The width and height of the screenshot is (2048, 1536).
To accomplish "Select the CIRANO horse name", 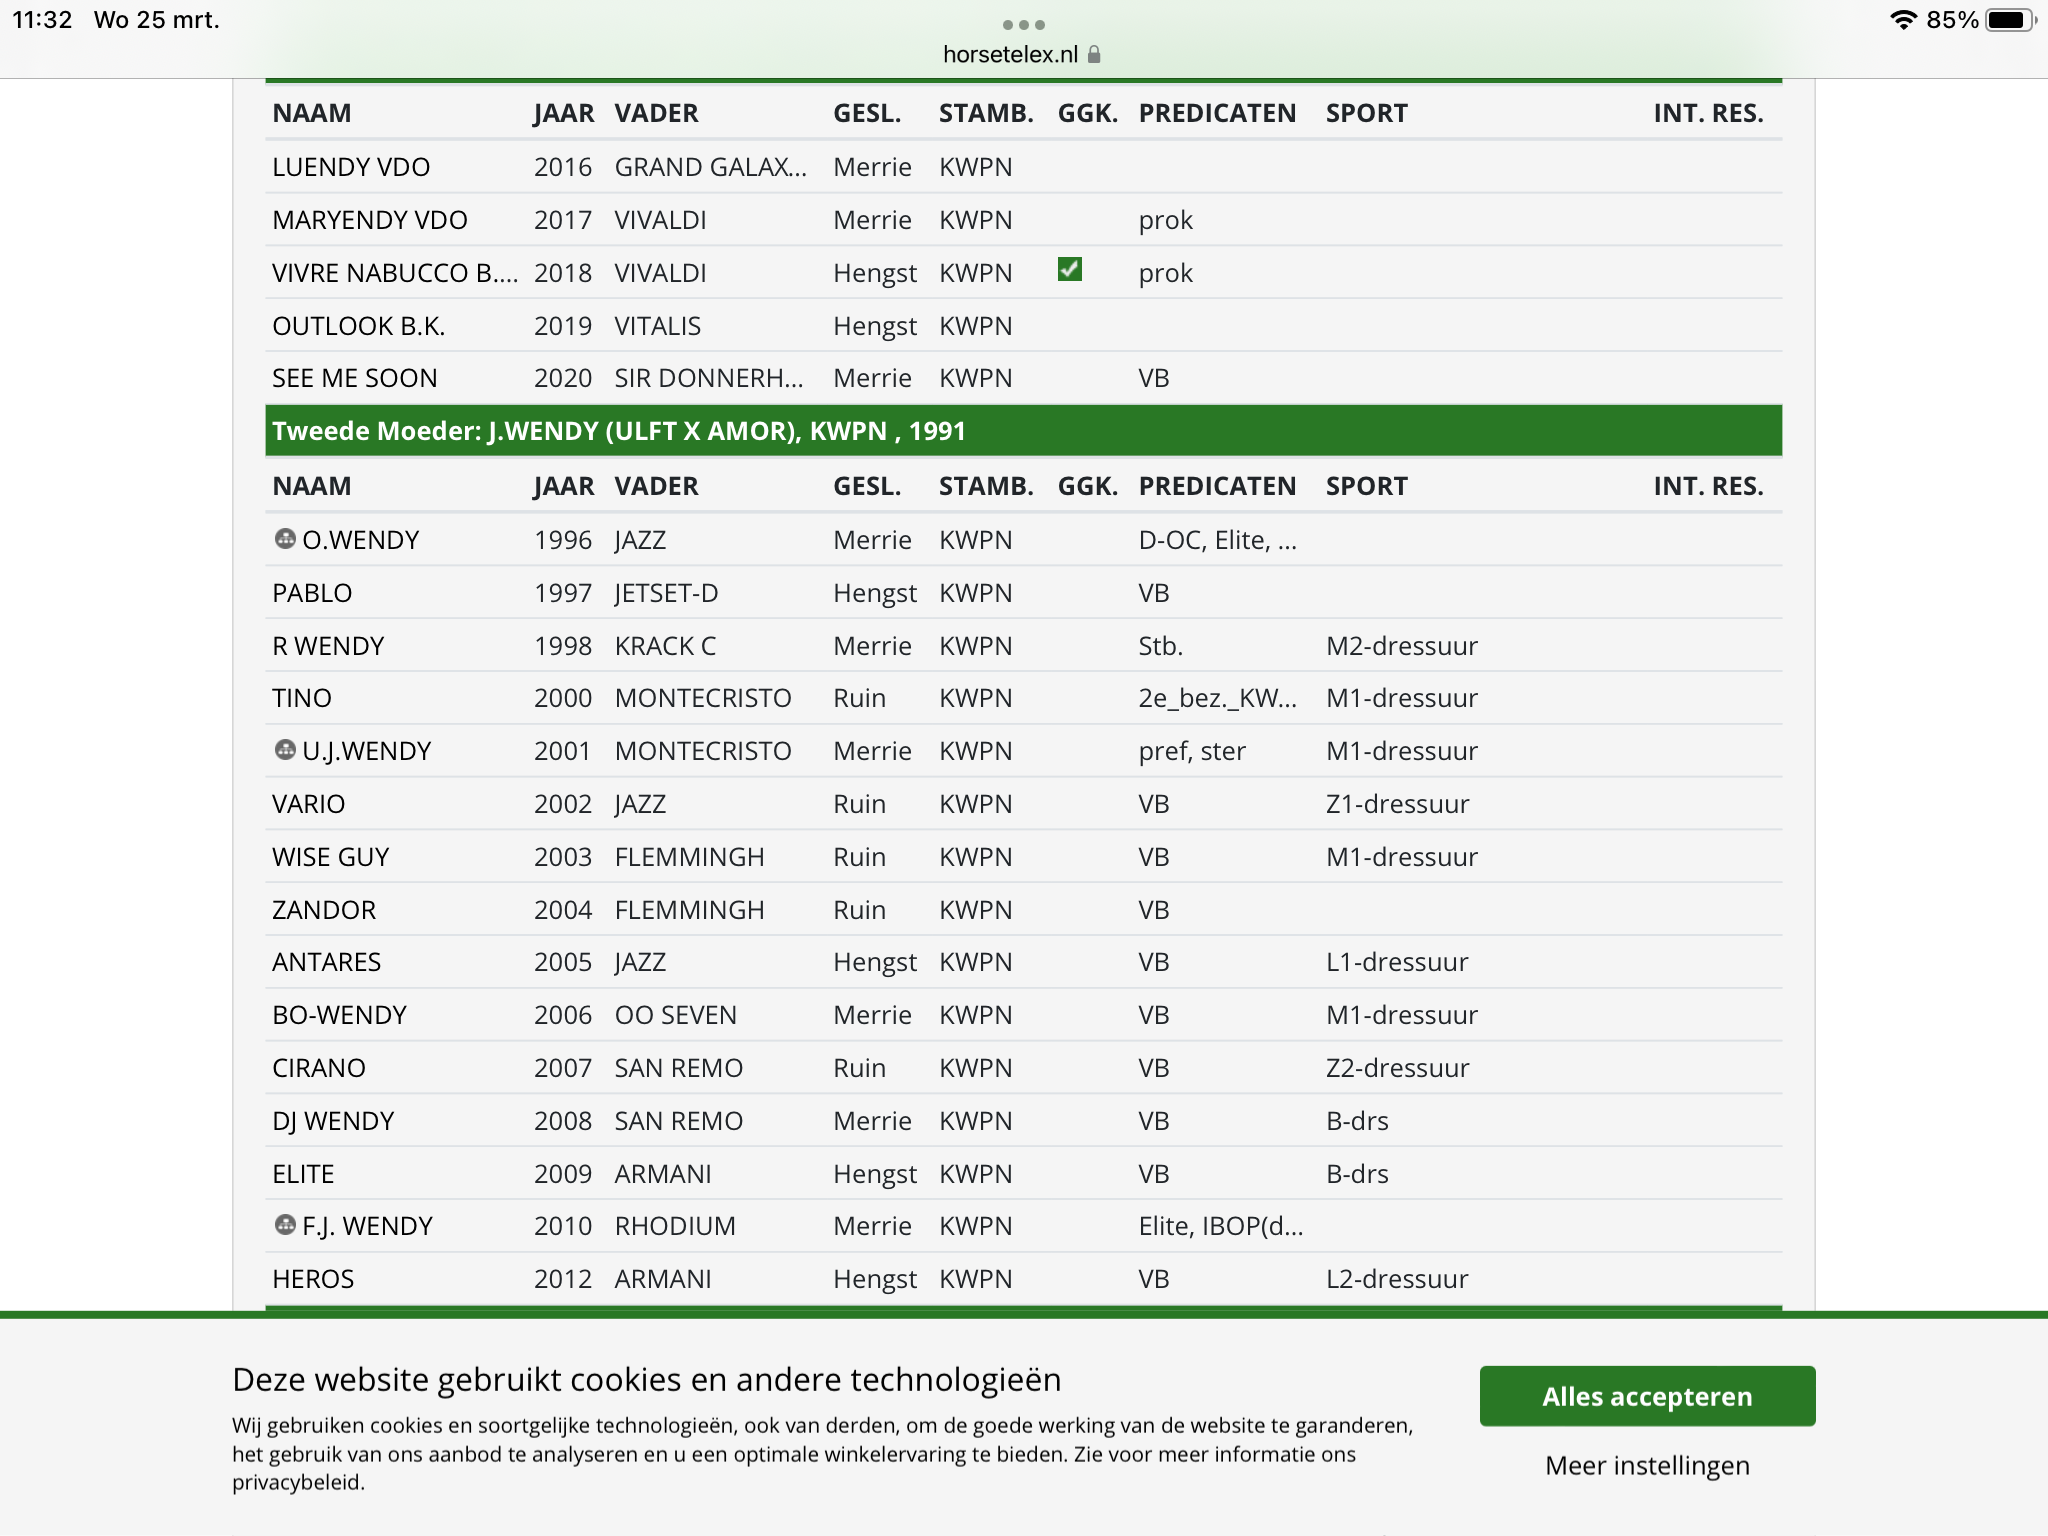I will [x=319, y=1068].
